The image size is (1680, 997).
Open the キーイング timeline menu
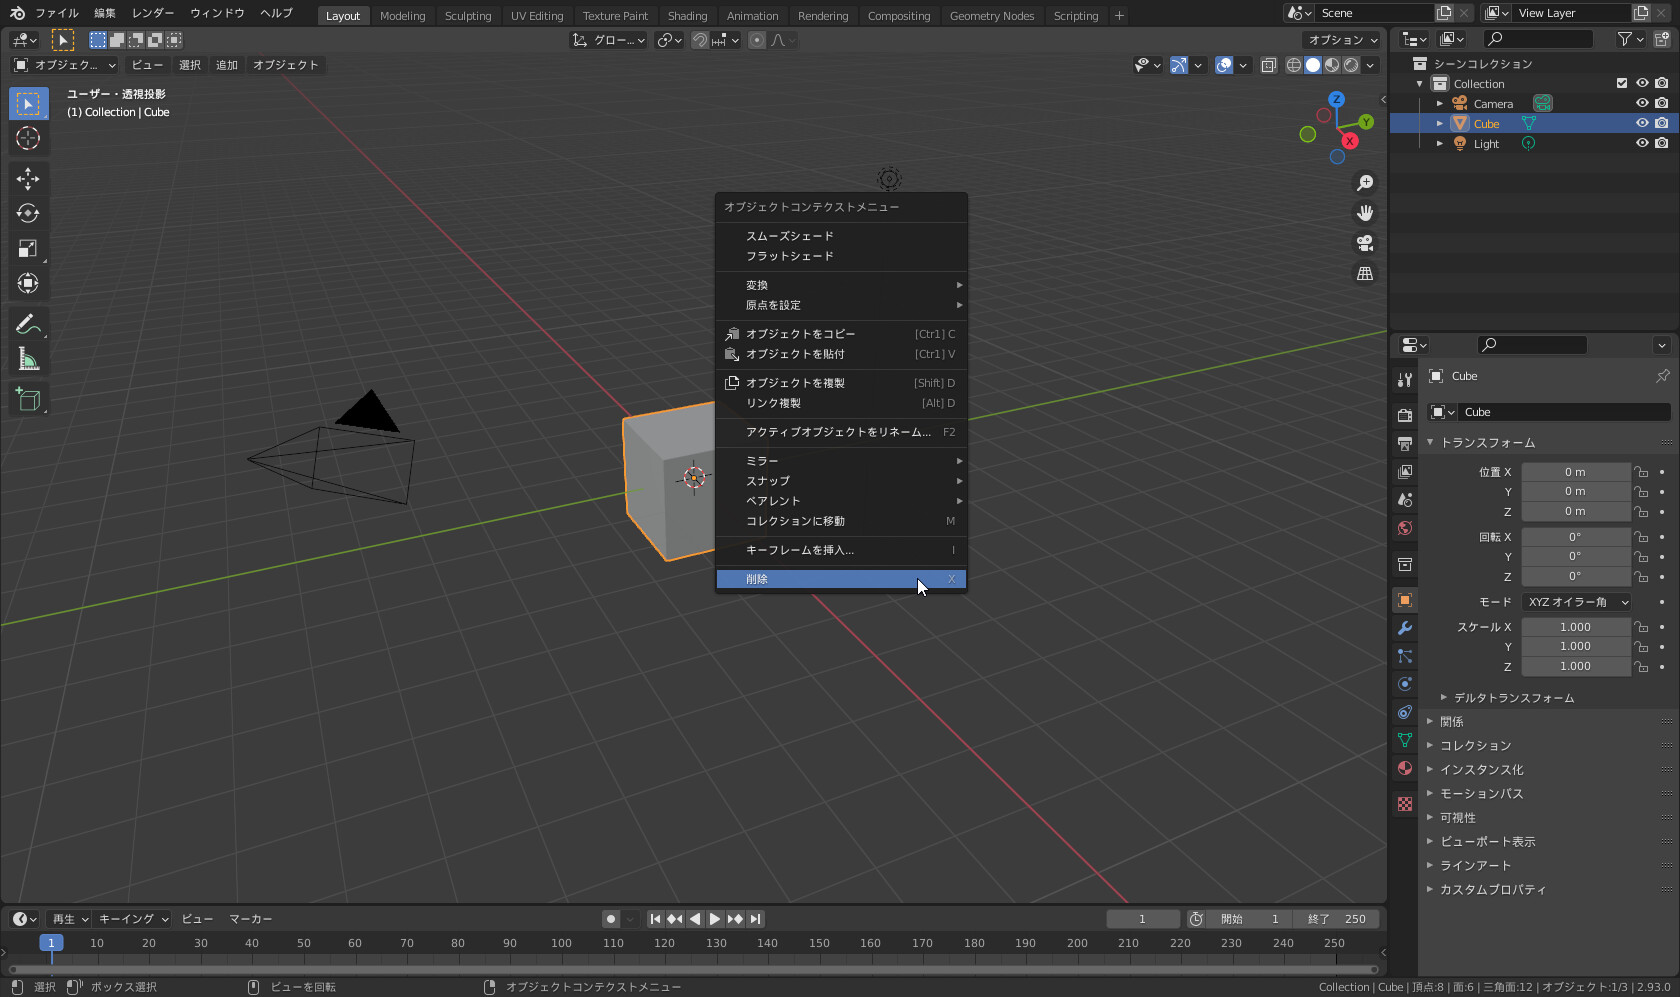133,919
